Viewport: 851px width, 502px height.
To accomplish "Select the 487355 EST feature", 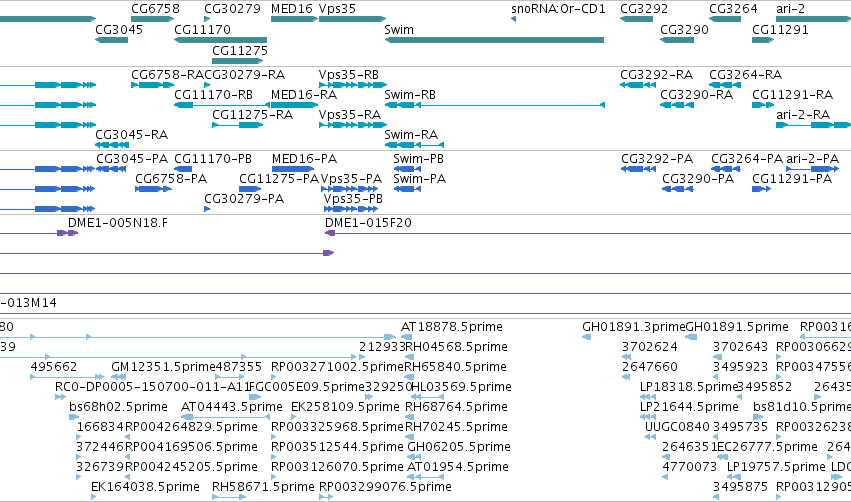I will click(230, 377).
